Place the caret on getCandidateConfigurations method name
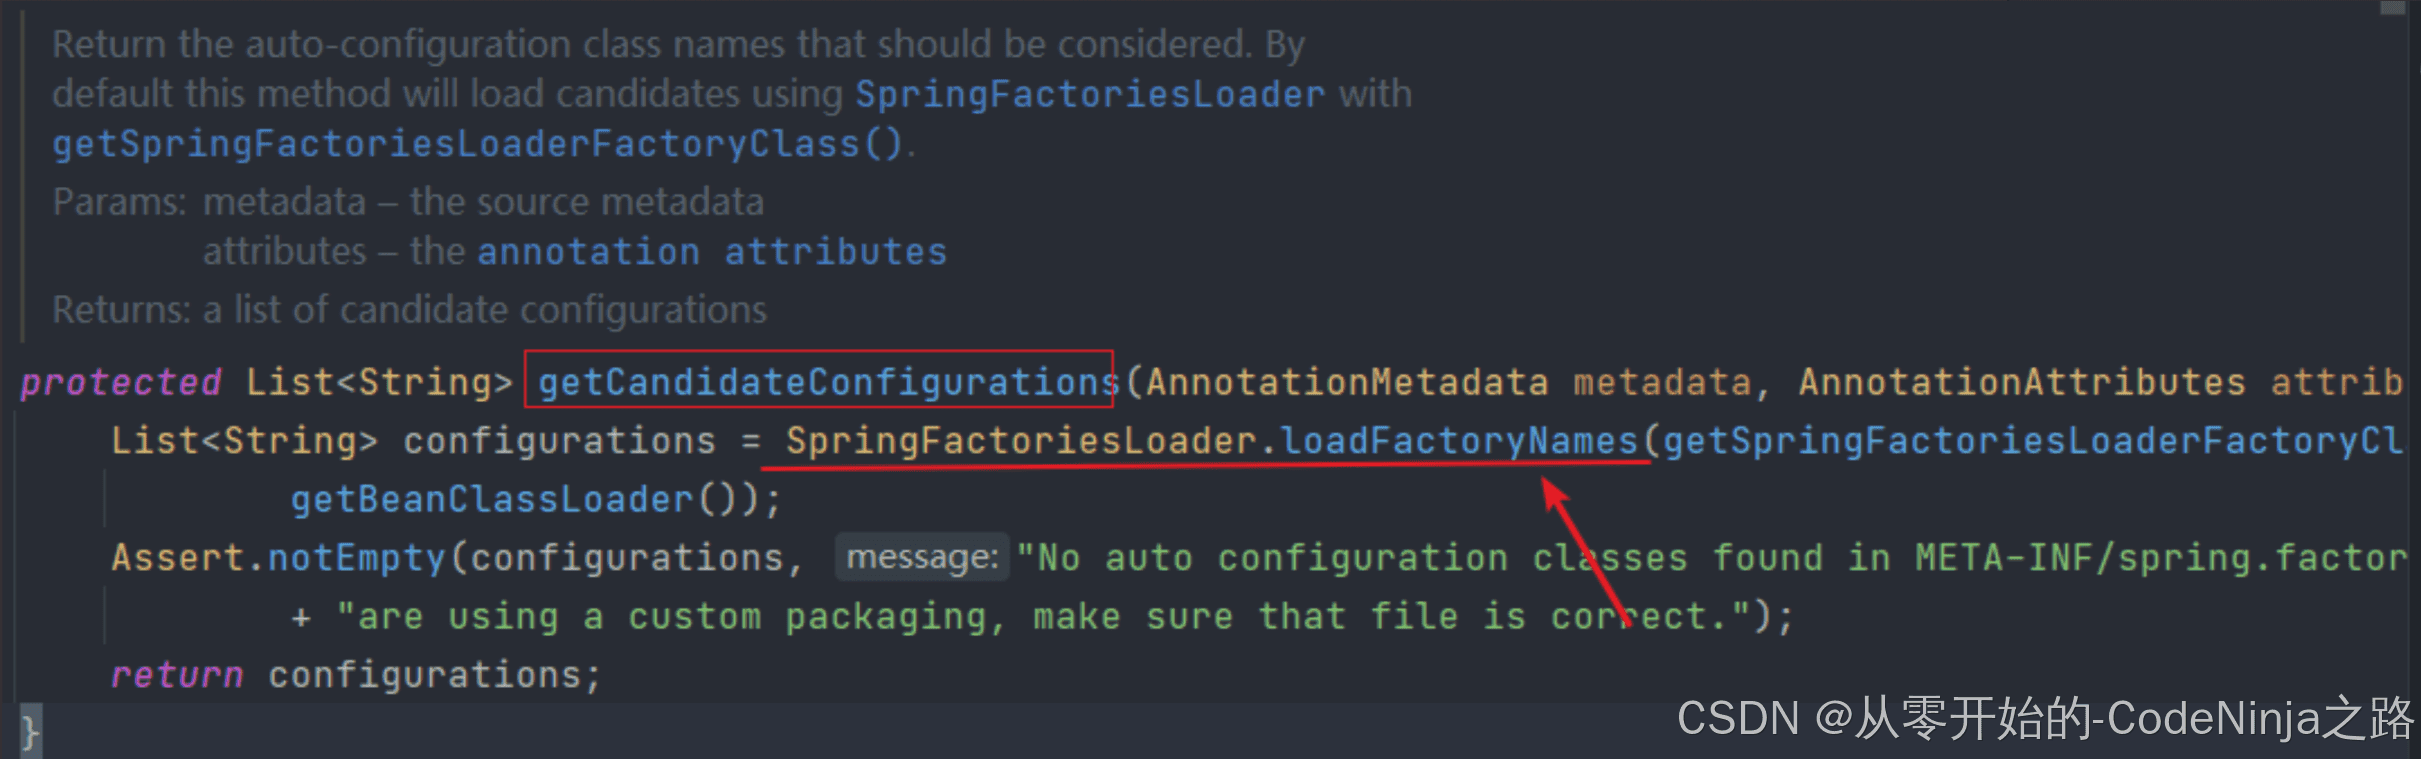This screenshot has height=759, width=2421. (x=828, y=382)
